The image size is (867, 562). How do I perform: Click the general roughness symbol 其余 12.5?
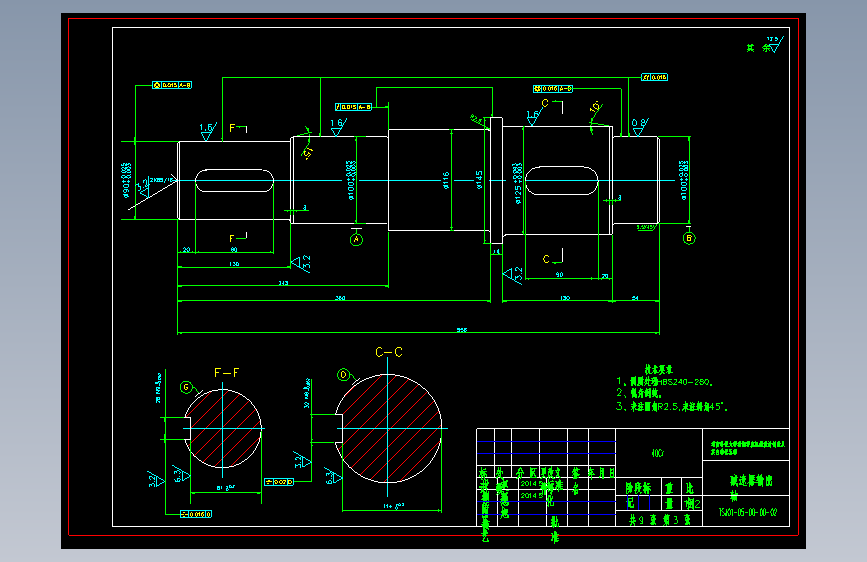tap(765, 45)
